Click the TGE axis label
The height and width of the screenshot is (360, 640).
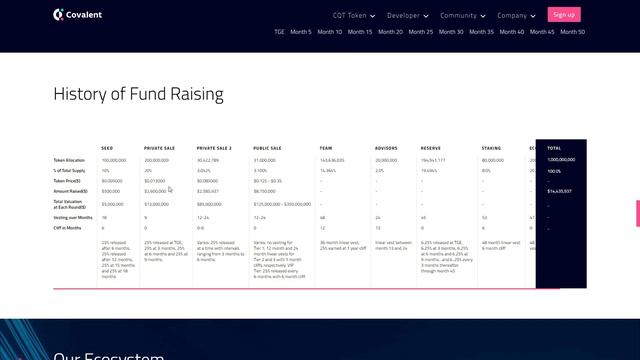279,32
